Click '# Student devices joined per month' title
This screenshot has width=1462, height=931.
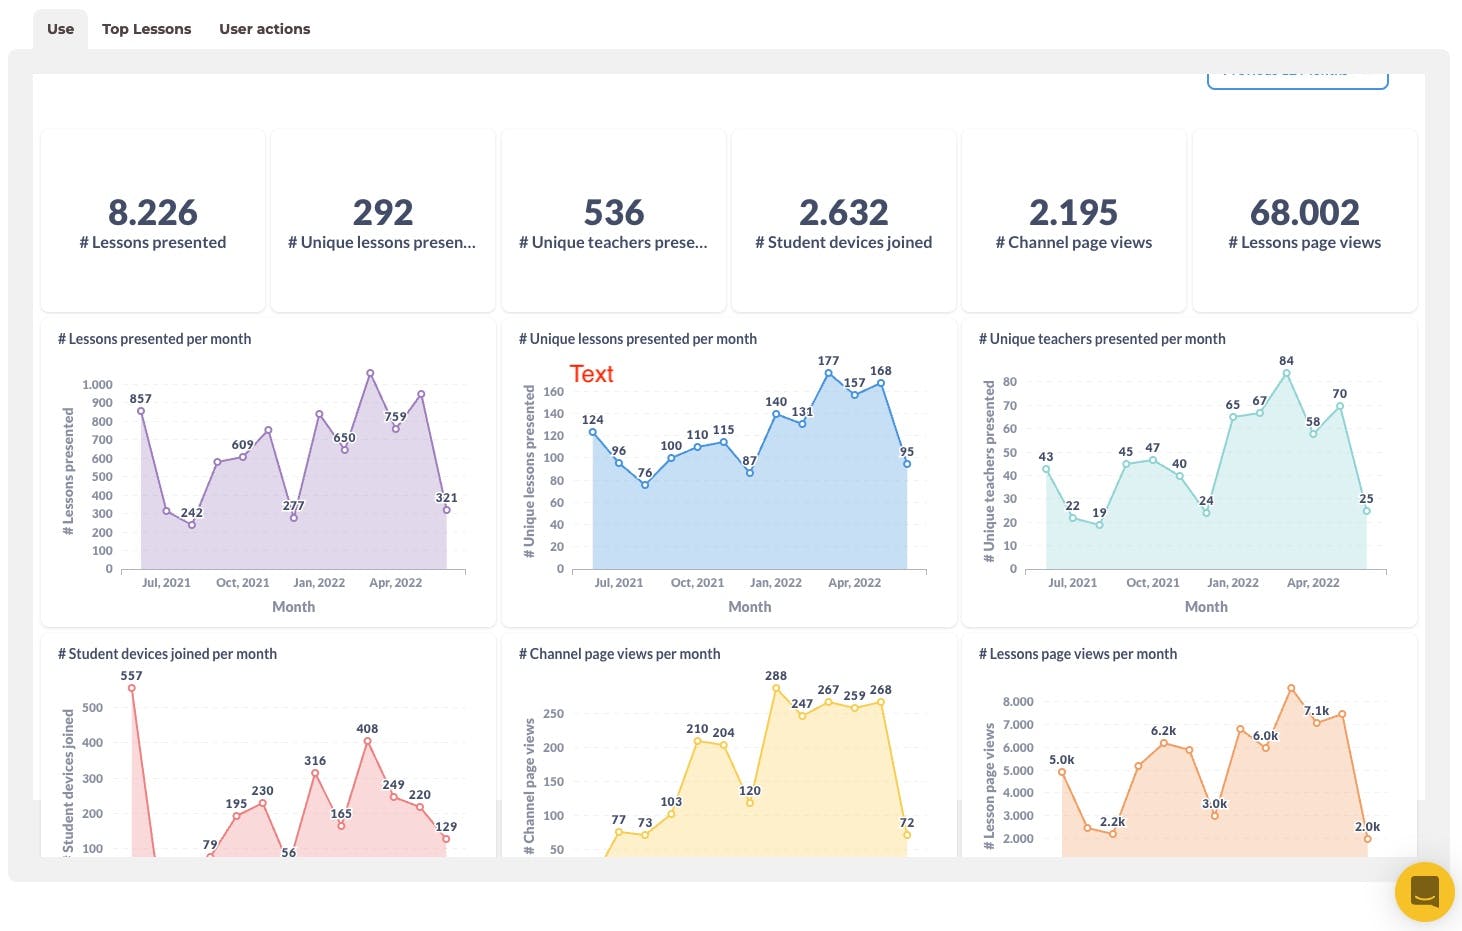point(167,654)
